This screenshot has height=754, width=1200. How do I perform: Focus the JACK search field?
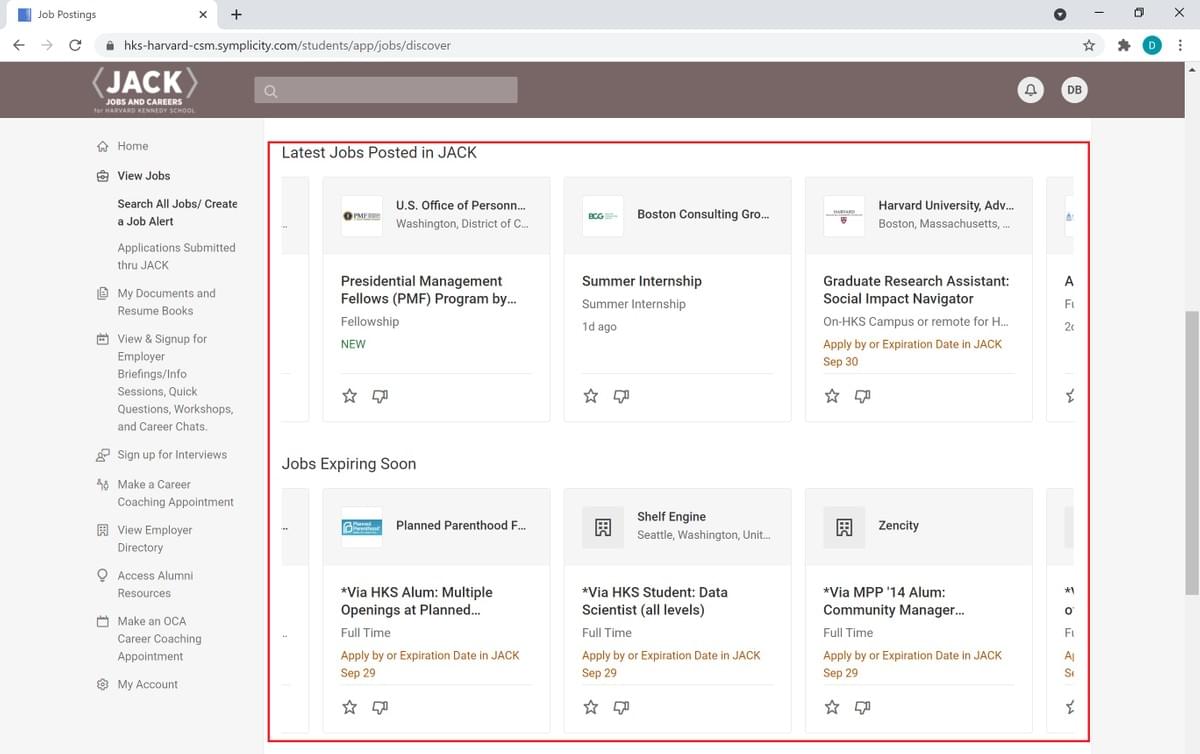pyautogui.click(x=386, y=90)
